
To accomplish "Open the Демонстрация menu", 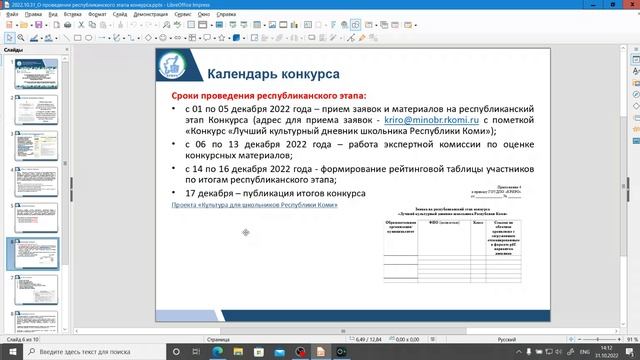I will 151,14.
